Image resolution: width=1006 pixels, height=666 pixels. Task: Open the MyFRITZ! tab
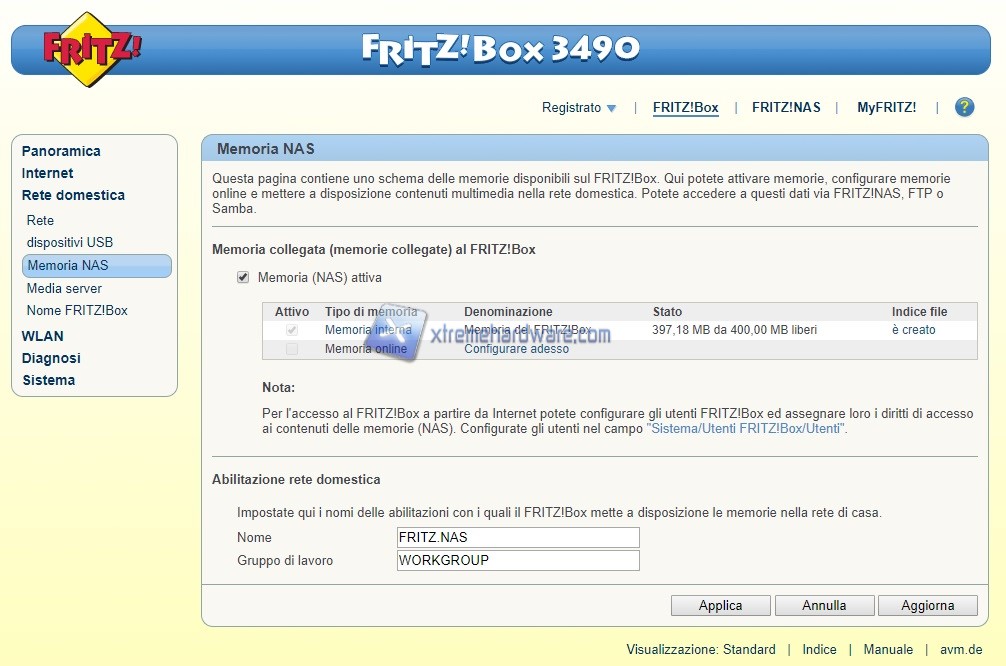pos(886,108)
